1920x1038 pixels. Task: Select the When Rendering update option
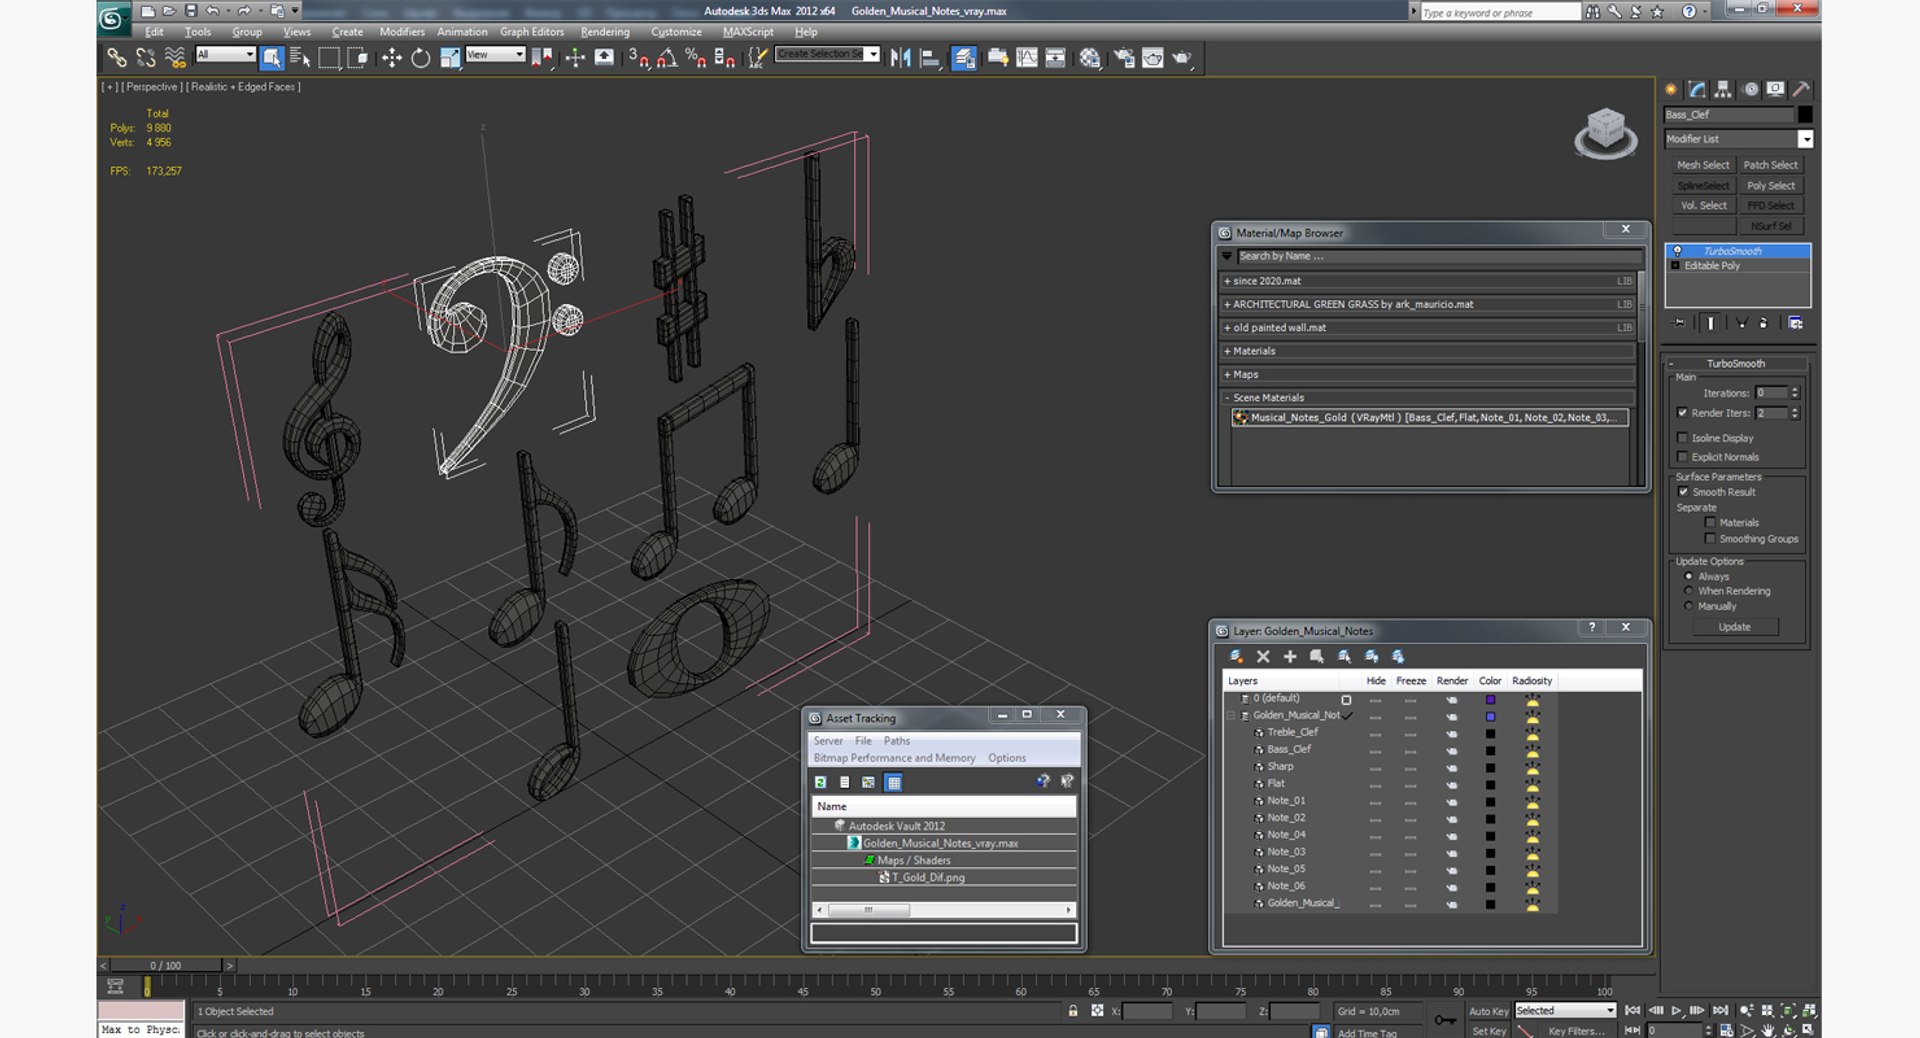(1689, 591)
